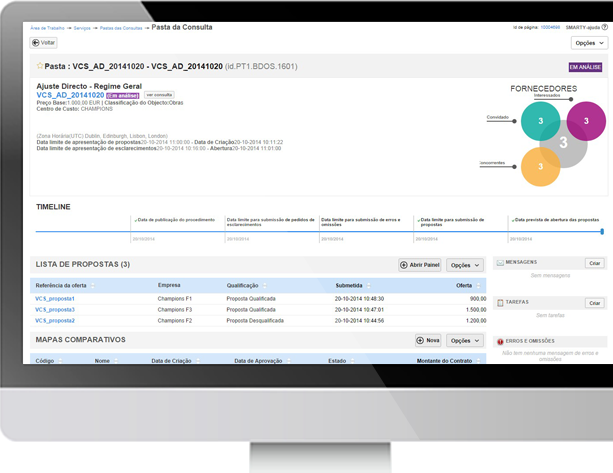
Task: Click the Nova button in Mapas Comparativos
Action: [x=427, y=340]
